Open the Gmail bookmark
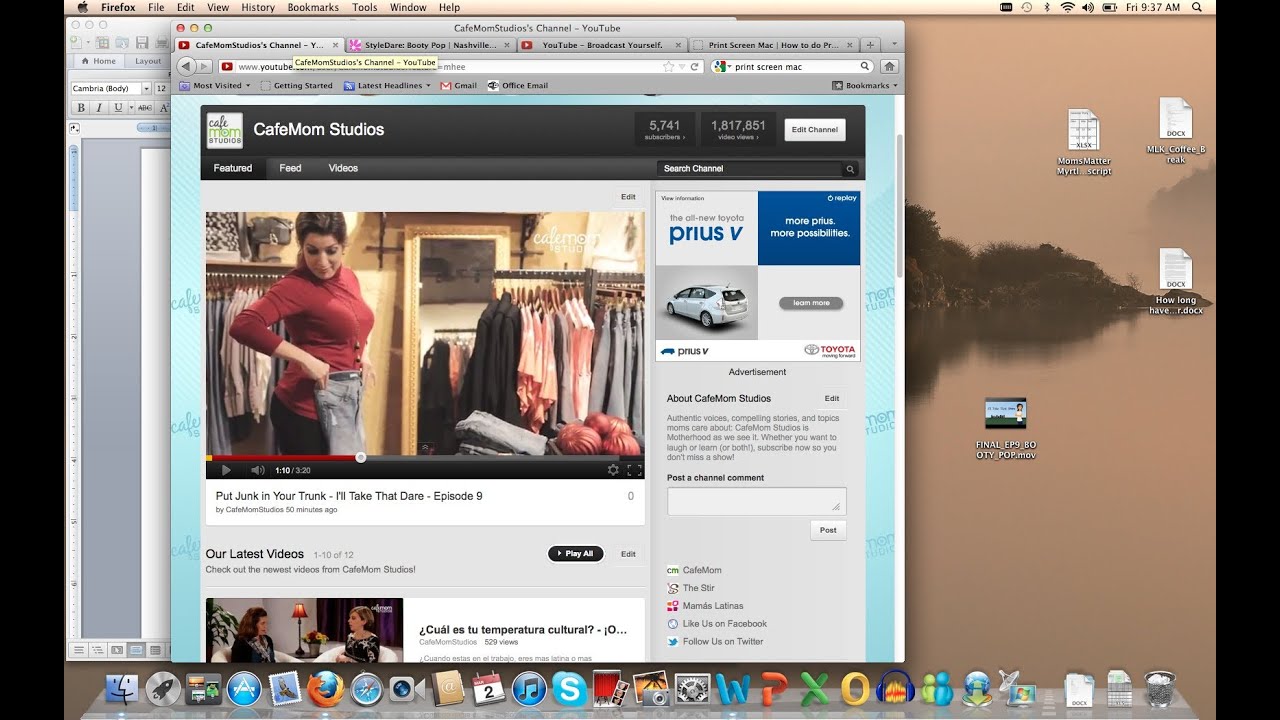This screenshot has width=1280, height=720. tap(459, 86)
